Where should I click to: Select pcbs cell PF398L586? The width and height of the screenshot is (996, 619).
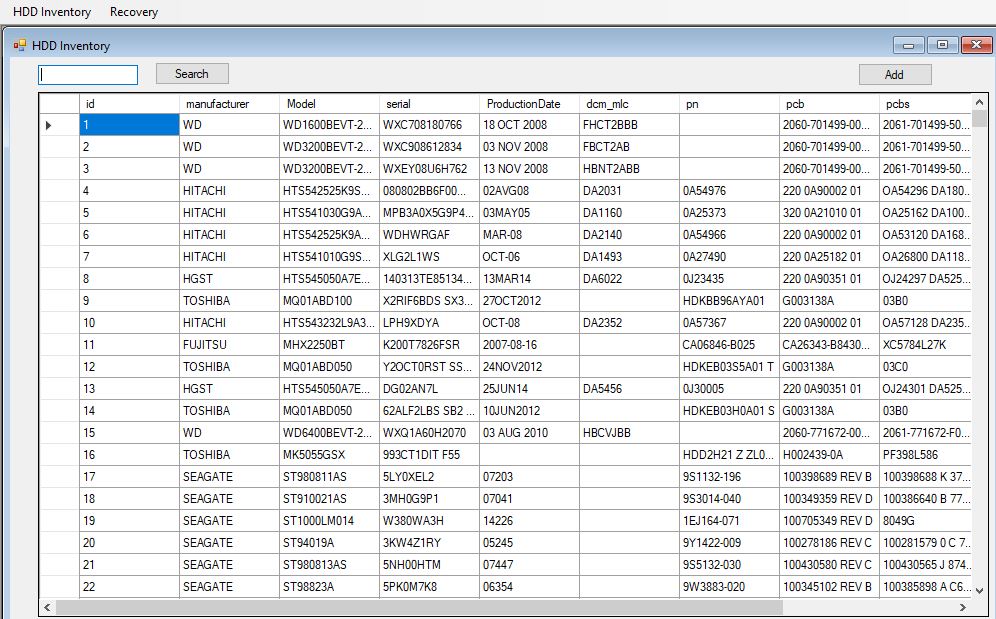925,455
